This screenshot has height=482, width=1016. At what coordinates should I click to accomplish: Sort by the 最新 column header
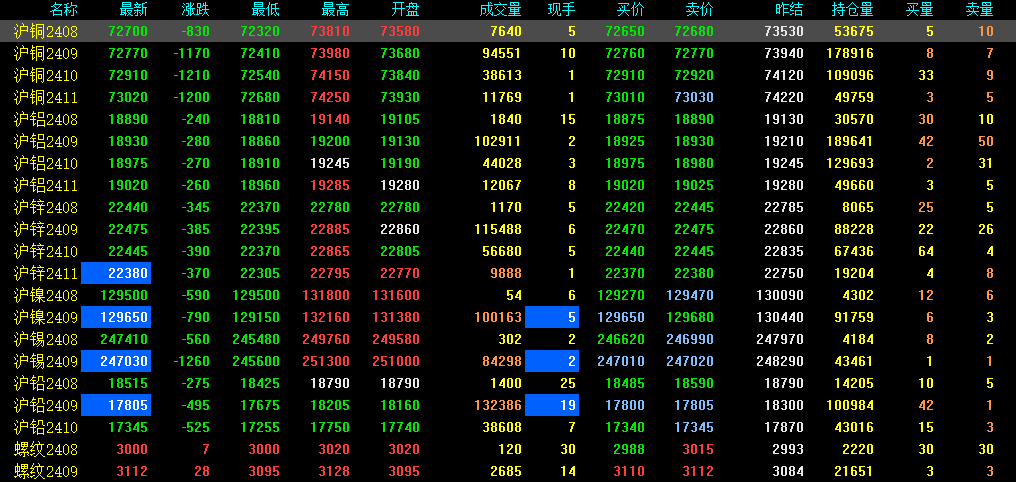pos(133,9)
